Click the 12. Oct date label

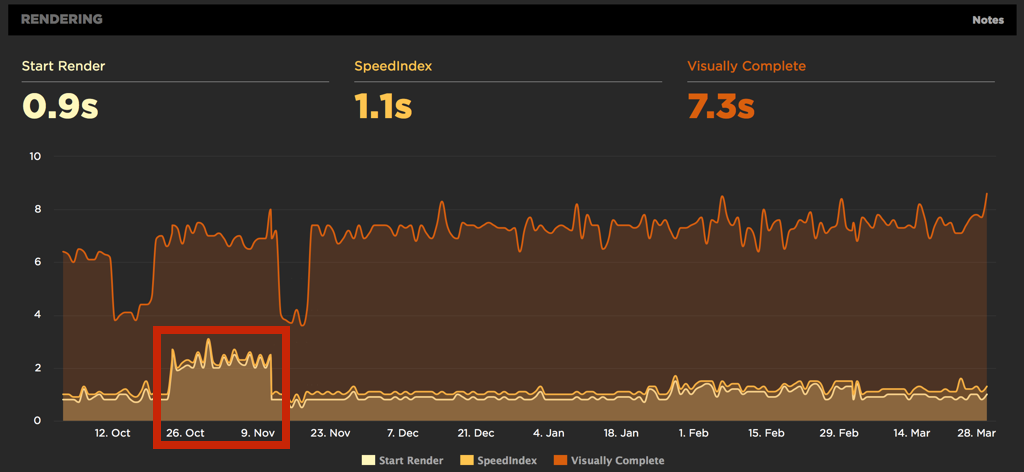click(112, 433)
